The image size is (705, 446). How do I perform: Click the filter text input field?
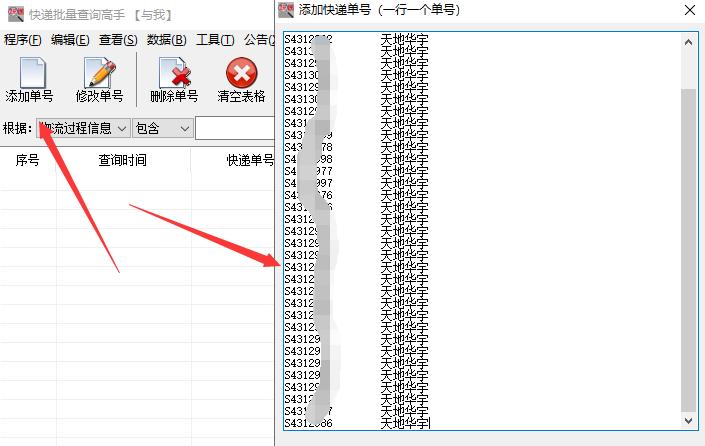pyautogui.click(x=235, y=129)
